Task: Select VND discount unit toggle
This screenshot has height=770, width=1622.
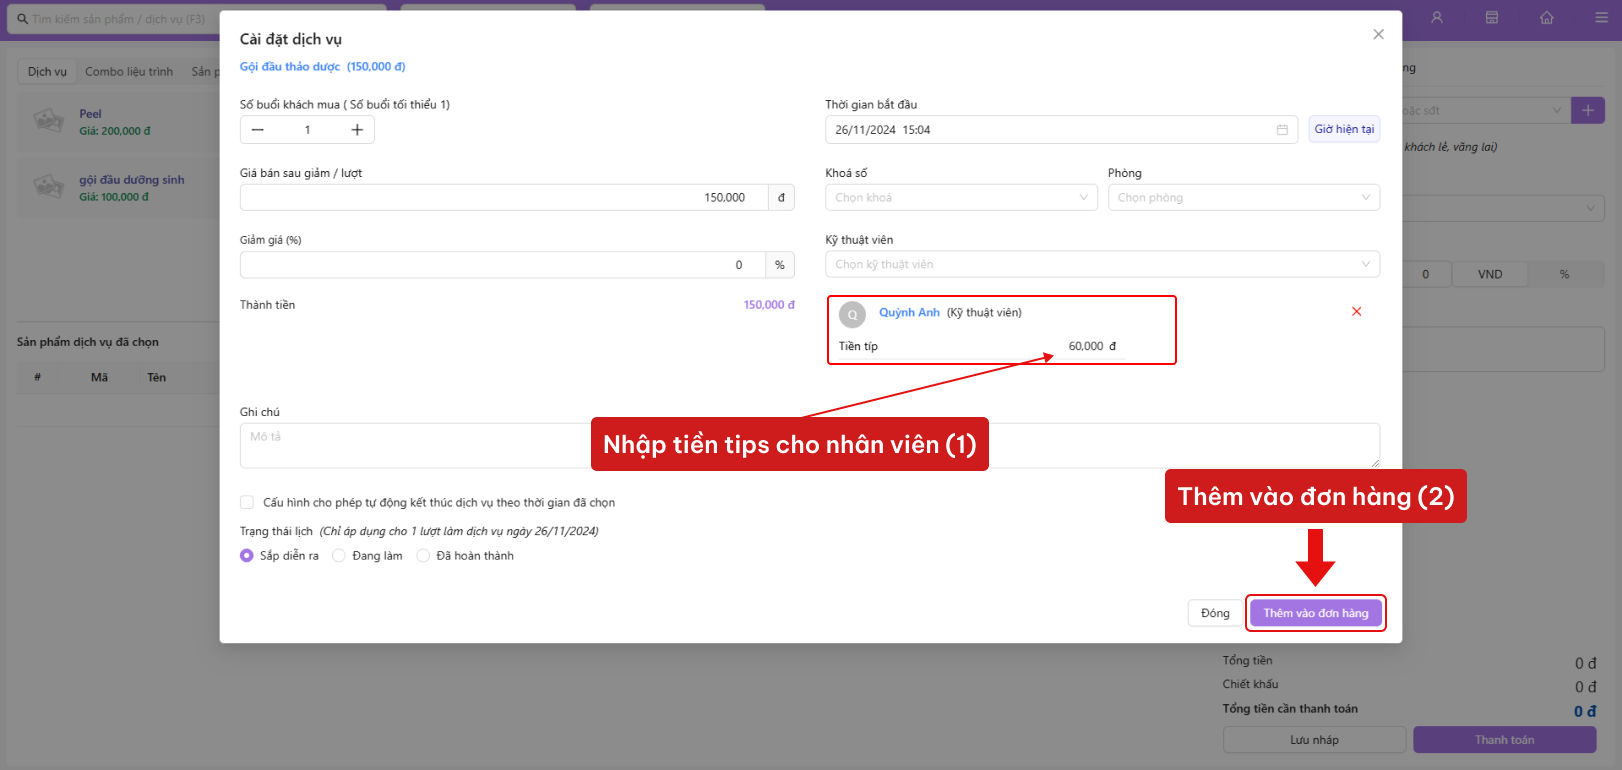Action: [x=1490, y=274]
